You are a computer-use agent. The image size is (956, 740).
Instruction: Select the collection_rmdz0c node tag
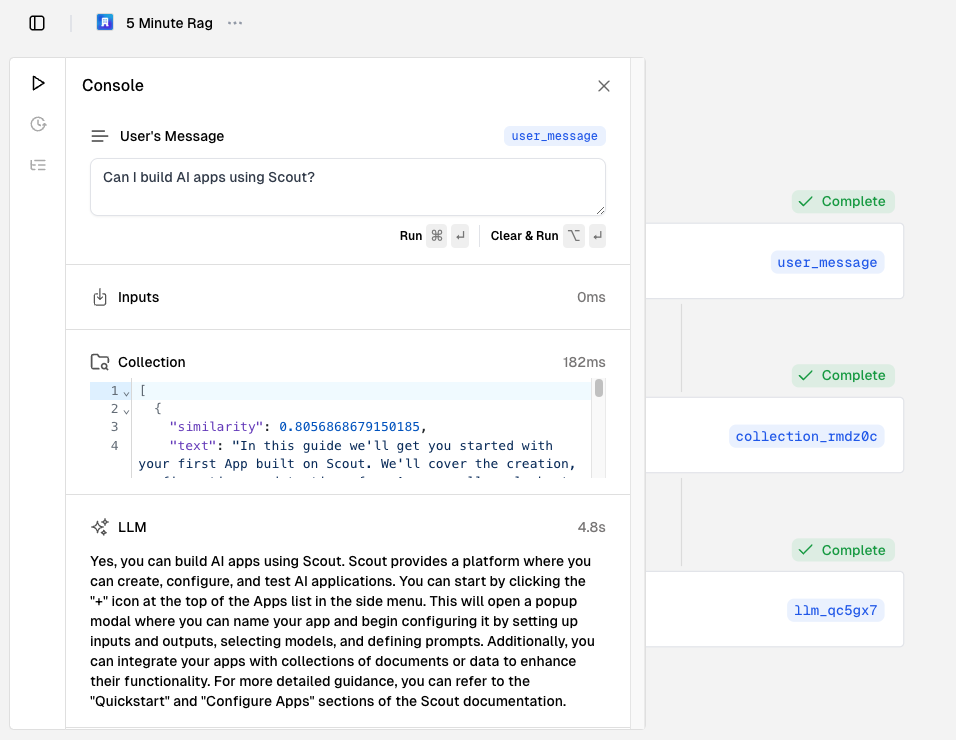[806, 436]
